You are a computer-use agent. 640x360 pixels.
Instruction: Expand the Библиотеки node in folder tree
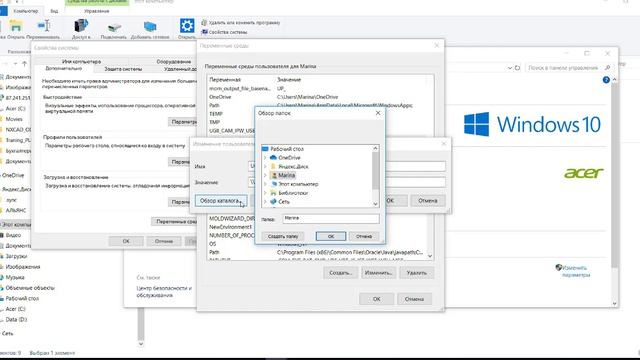pos(265,193)
